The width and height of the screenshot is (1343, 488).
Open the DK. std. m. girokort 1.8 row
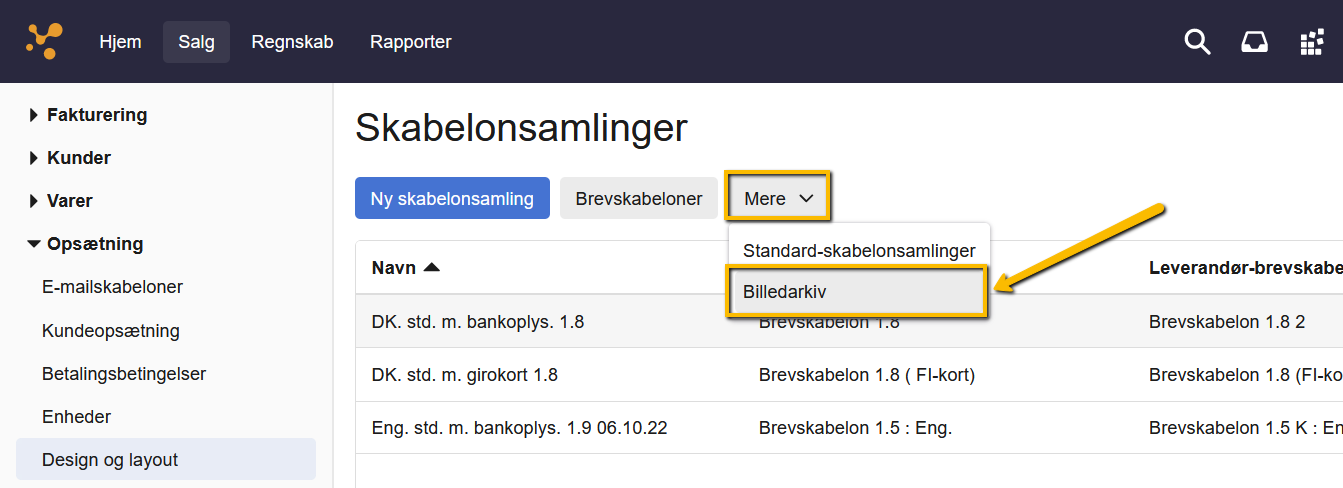point(465,375)
